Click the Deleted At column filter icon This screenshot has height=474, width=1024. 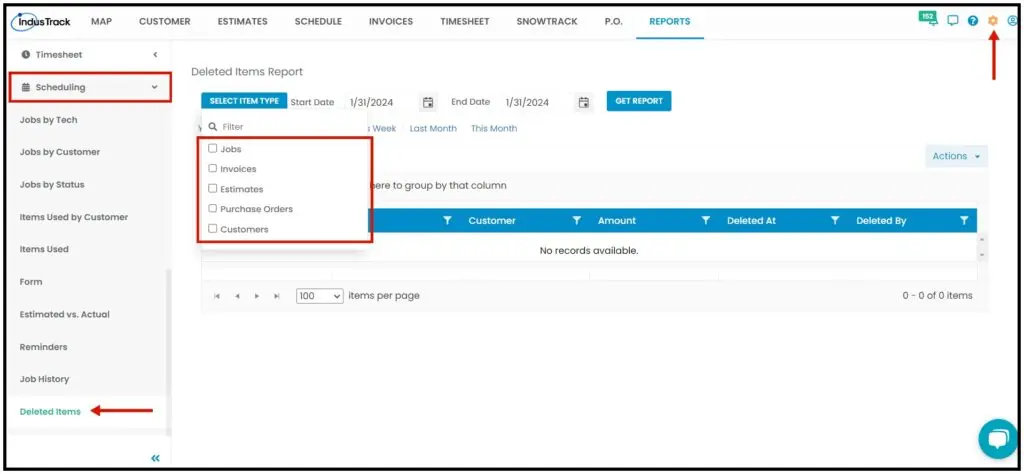pos(835,221)
